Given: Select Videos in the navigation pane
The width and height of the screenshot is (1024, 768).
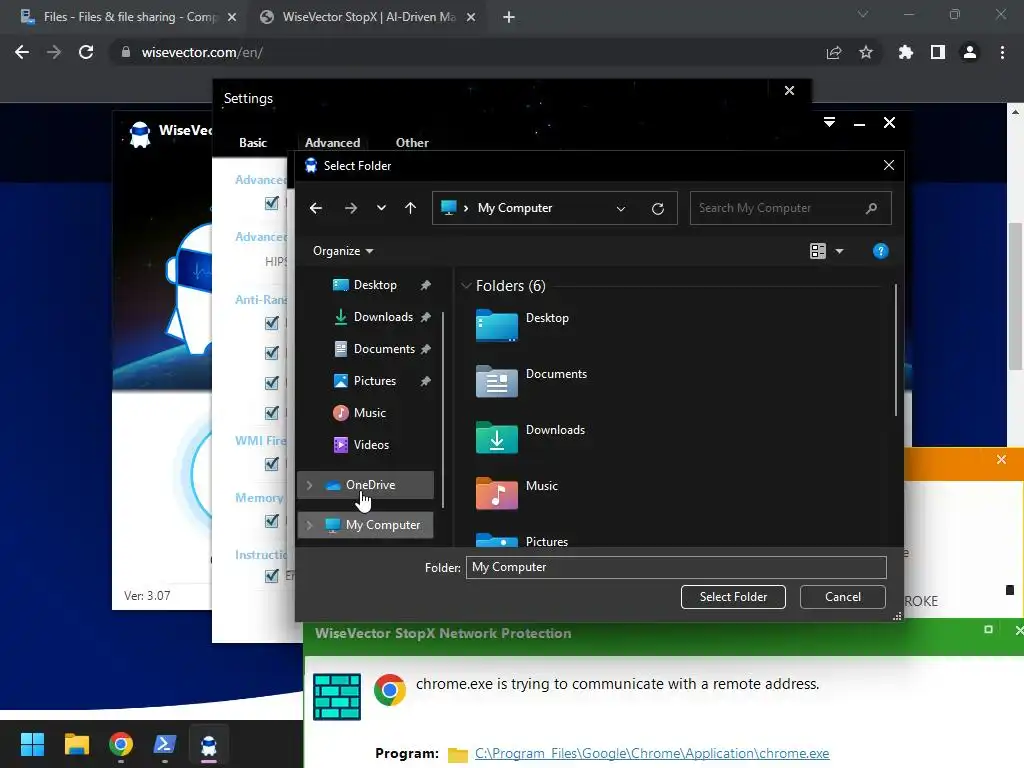Looking at the screenshot, I should click(371, 445).
